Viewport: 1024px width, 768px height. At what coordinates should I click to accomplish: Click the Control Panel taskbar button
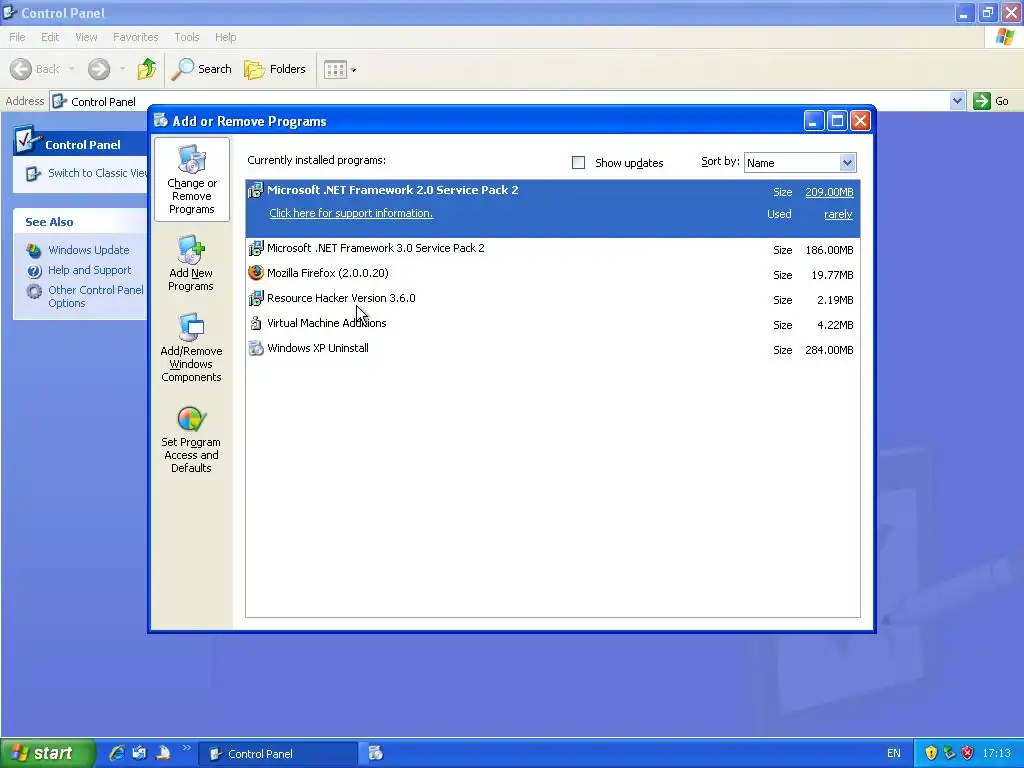coord(278,753)
